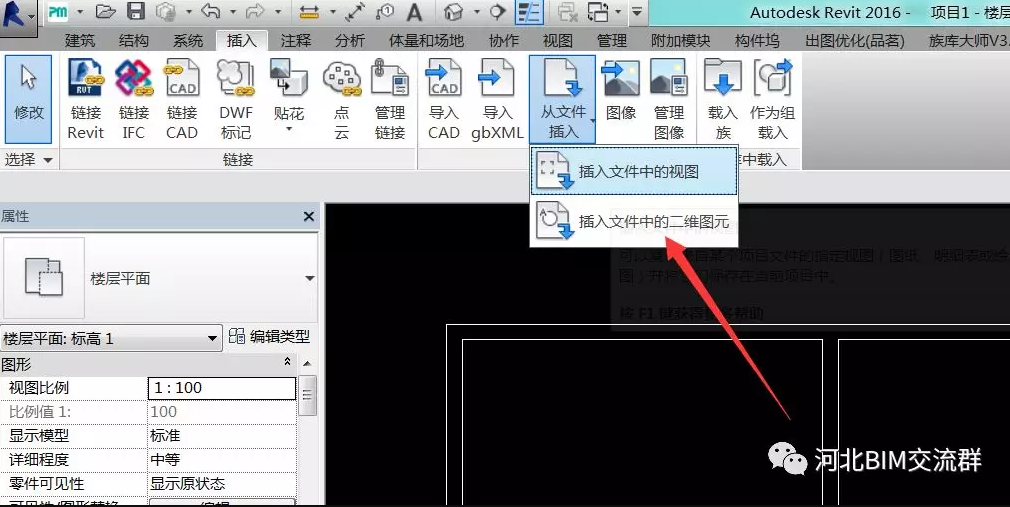Switch to the 系统 ribbon tab

coord(188,41)
